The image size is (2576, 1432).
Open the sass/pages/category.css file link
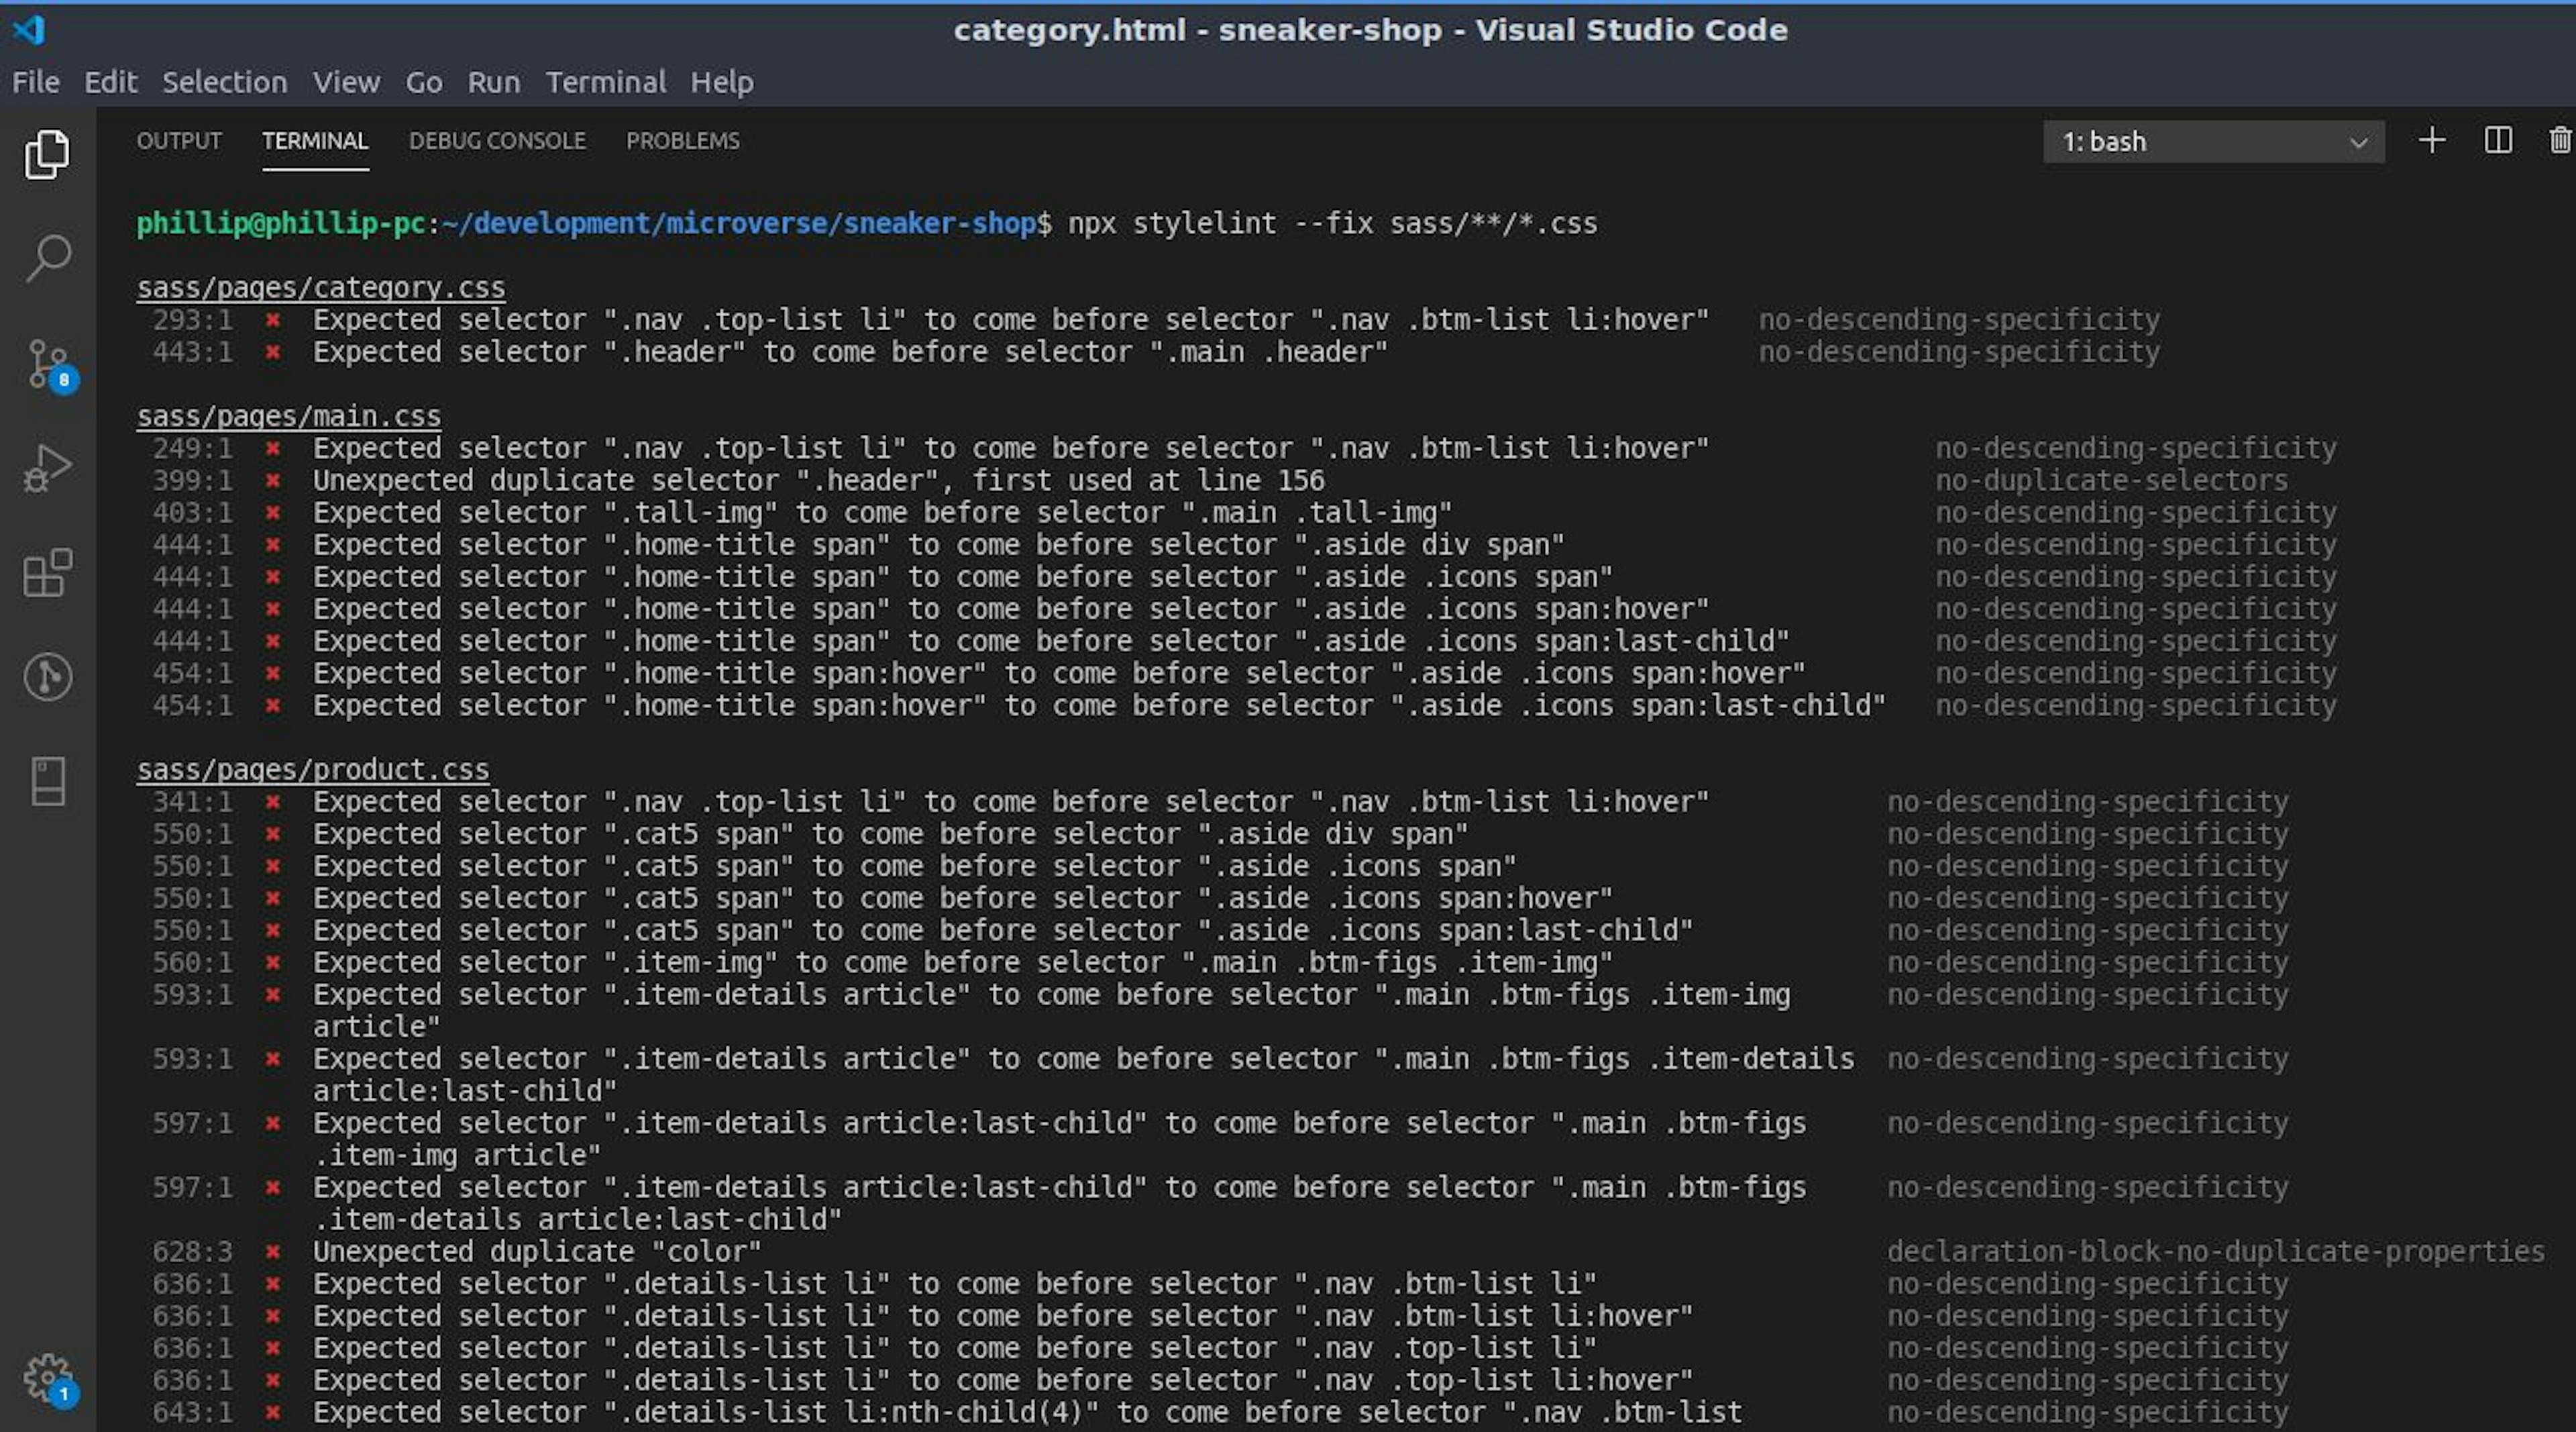click(321, 288)
